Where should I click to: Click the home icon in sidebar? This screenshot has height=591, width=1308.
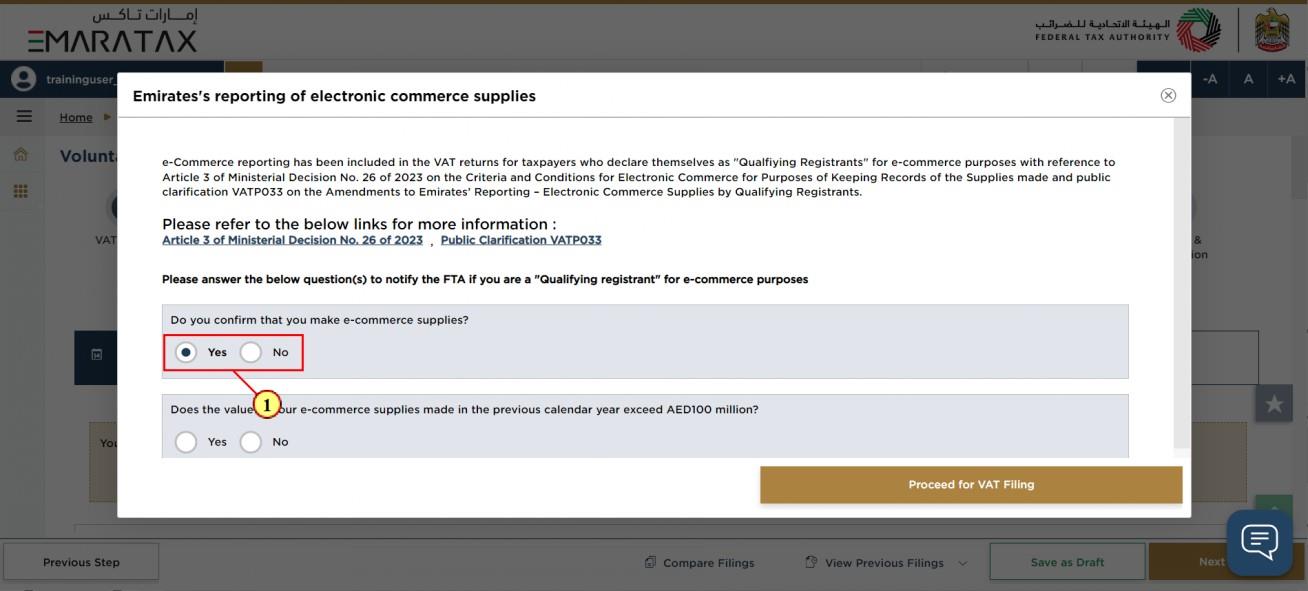(20, 155)
